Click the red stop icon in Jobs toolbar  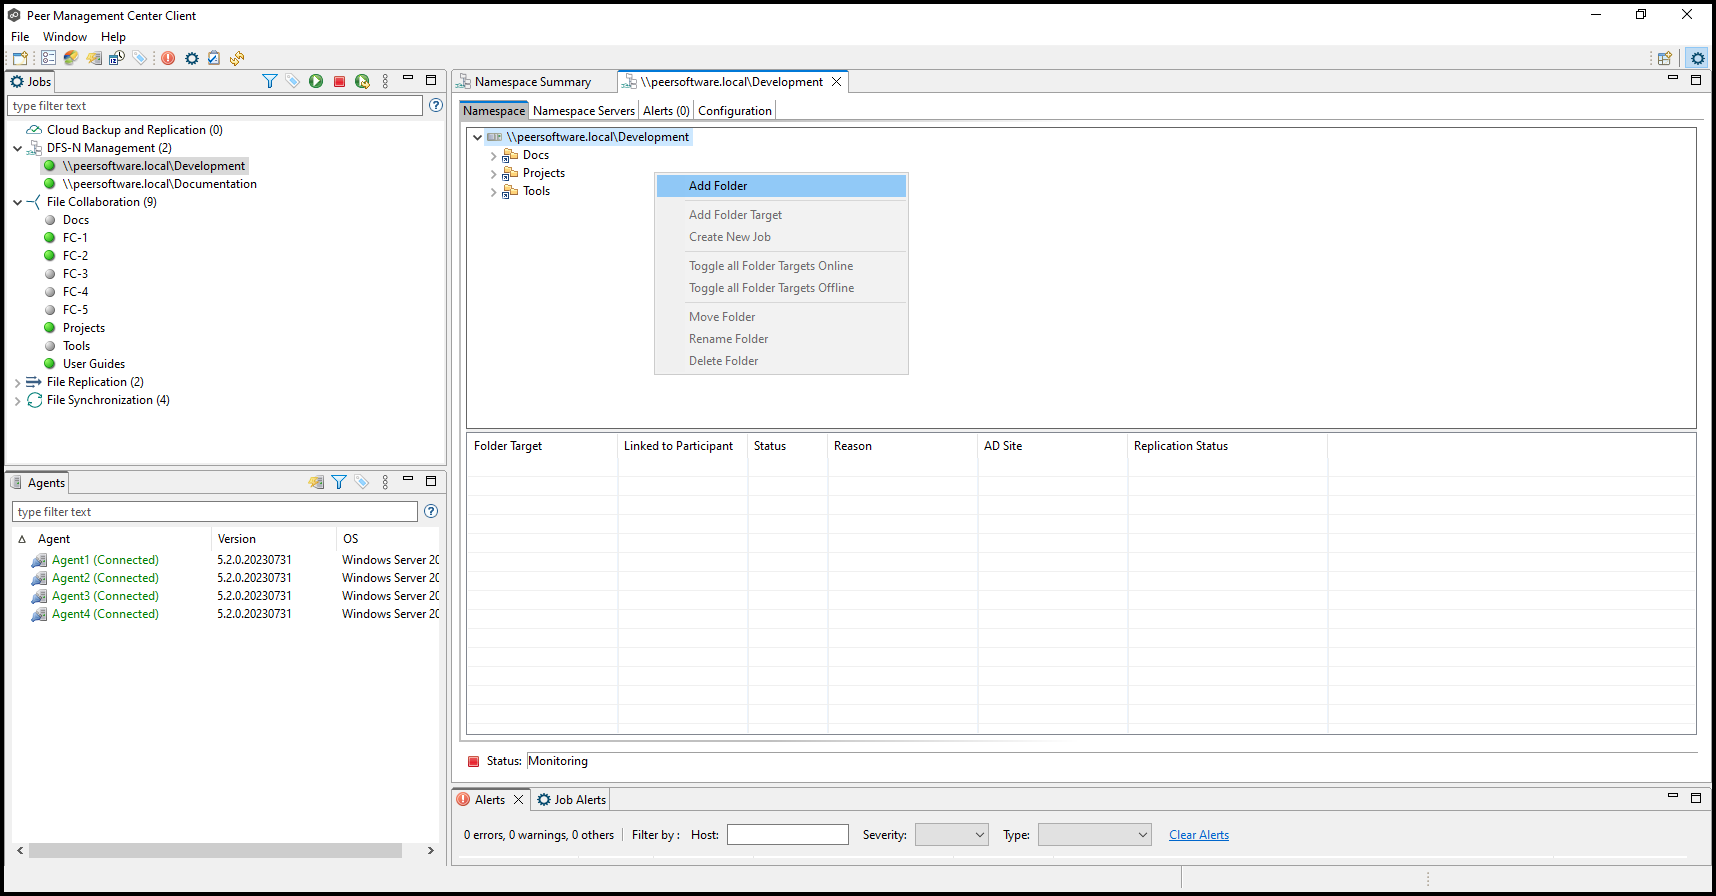(x=340, y=82)
